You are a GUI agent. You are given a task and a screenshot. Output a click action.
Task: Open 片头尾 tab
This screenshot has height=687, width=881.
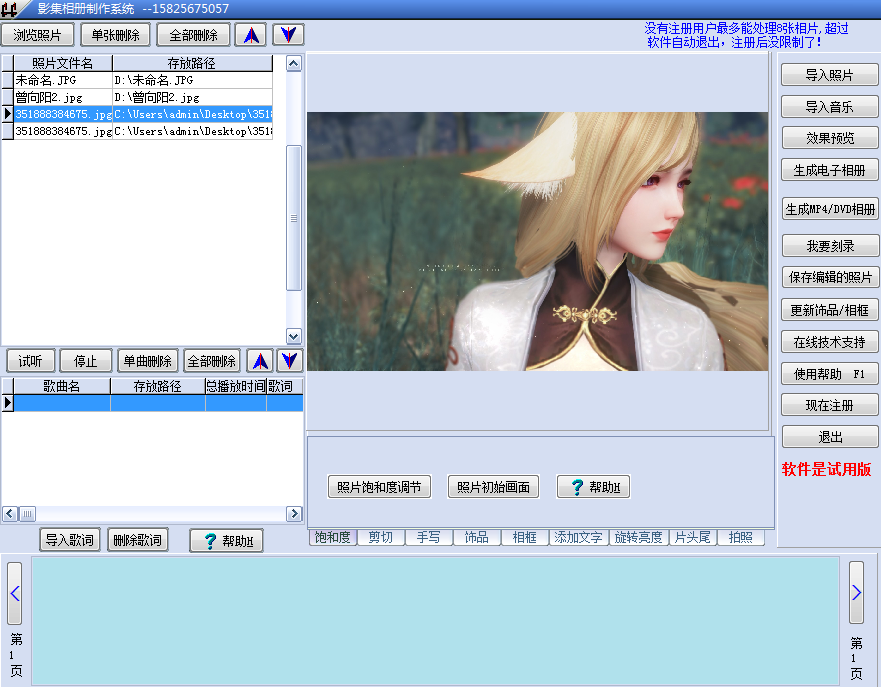pos(693,538)
